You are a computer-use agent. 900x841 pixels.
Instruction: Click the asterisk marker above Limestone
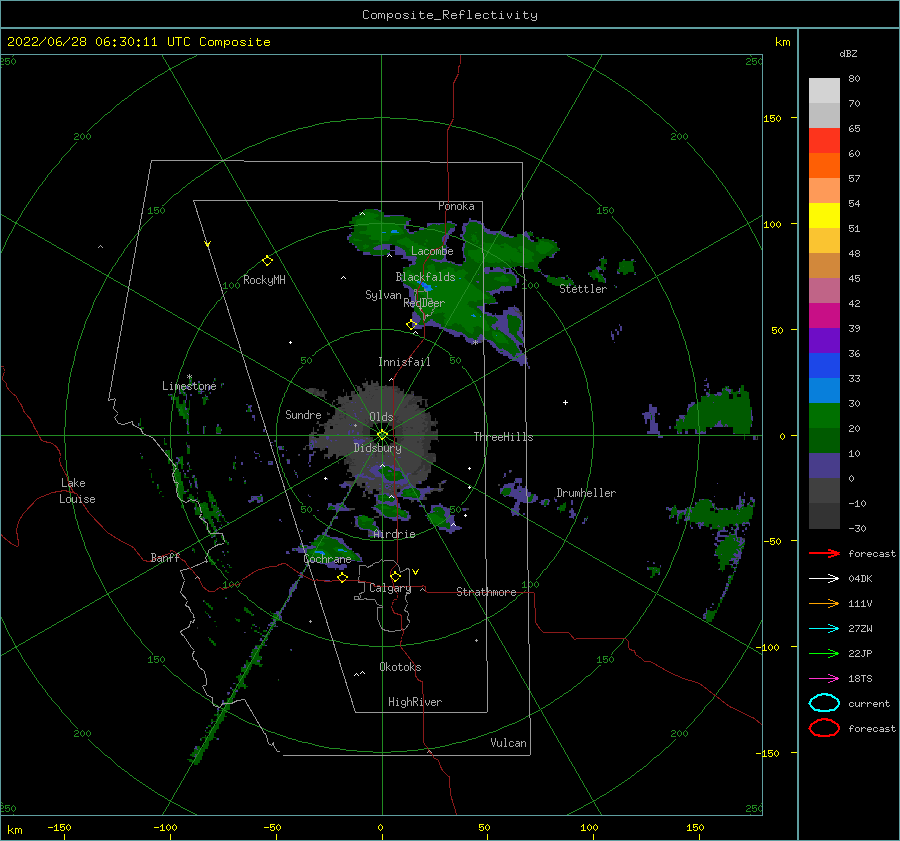coord(189,378)
